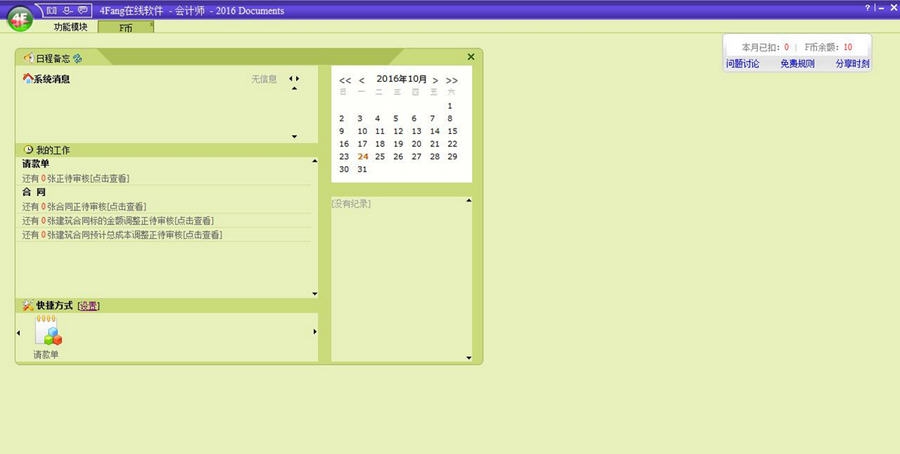The height and width of the screenshot is (454, 900).
Task: Select the F币 tab
Action: [126, 28]
